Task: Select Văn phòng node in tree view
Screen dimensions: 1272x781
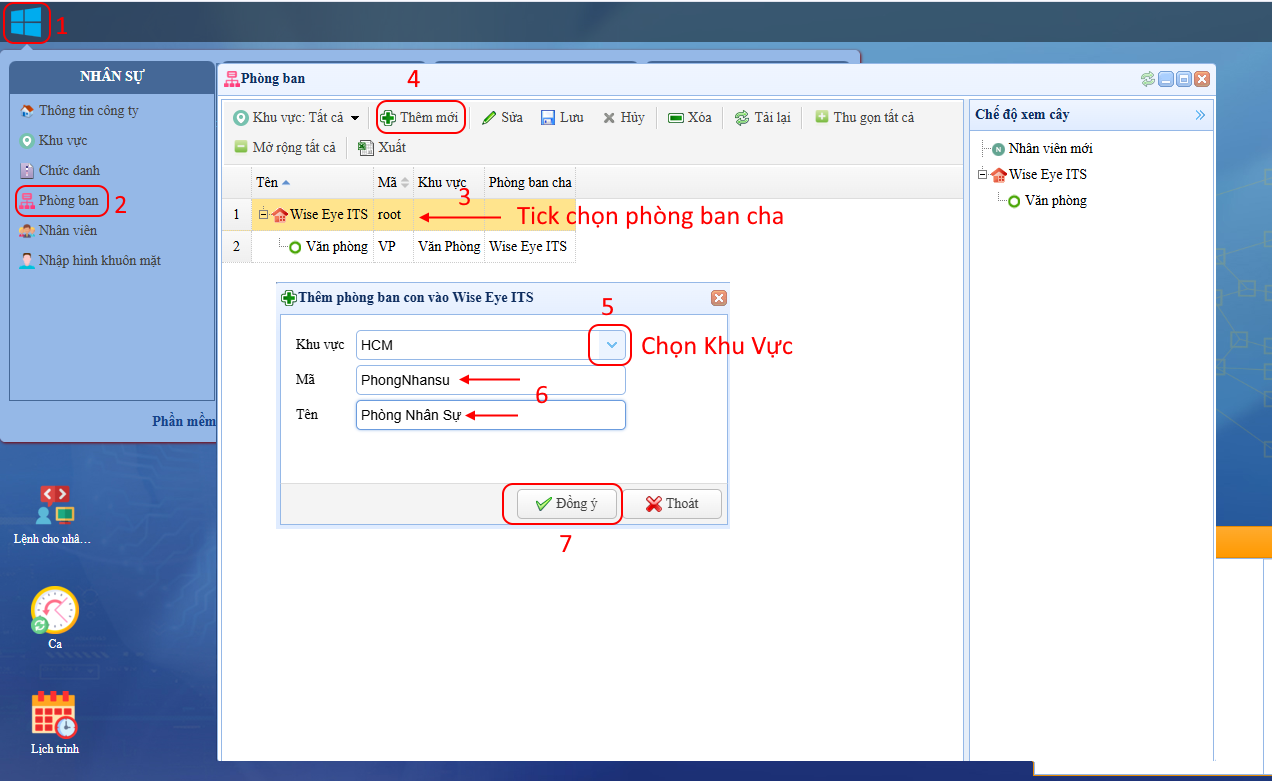Action: (x=1055, y=200)
